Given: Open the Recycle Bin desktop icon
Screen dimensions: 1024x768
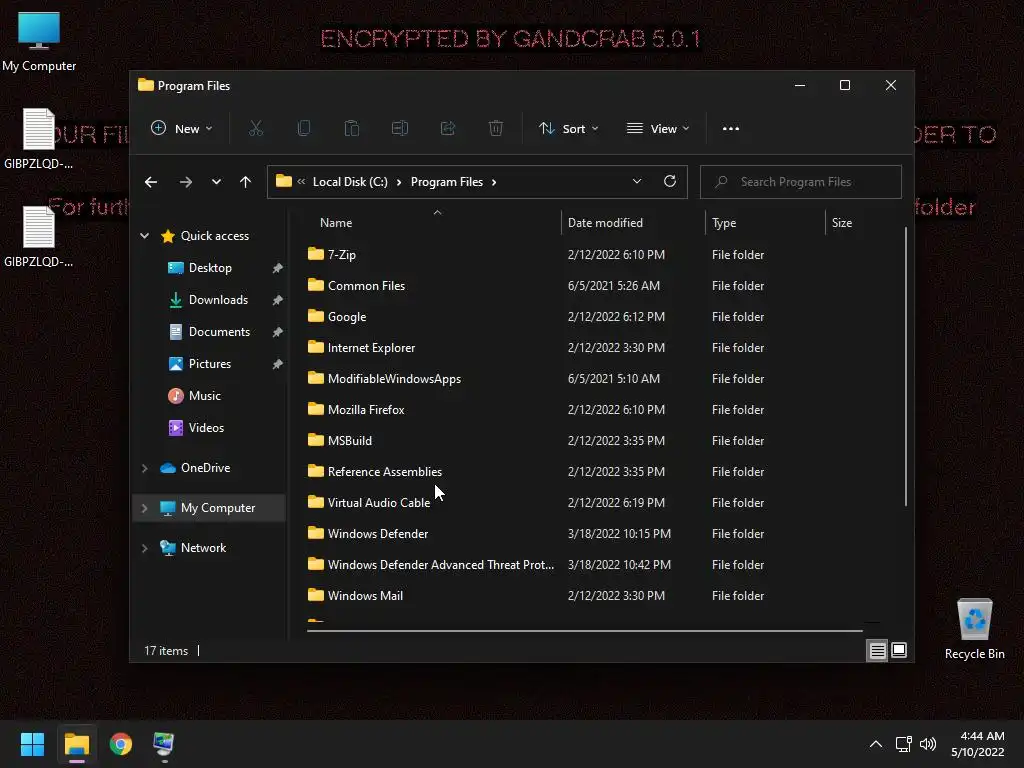Looking at the screenshot, I should (x=974, y=629).
